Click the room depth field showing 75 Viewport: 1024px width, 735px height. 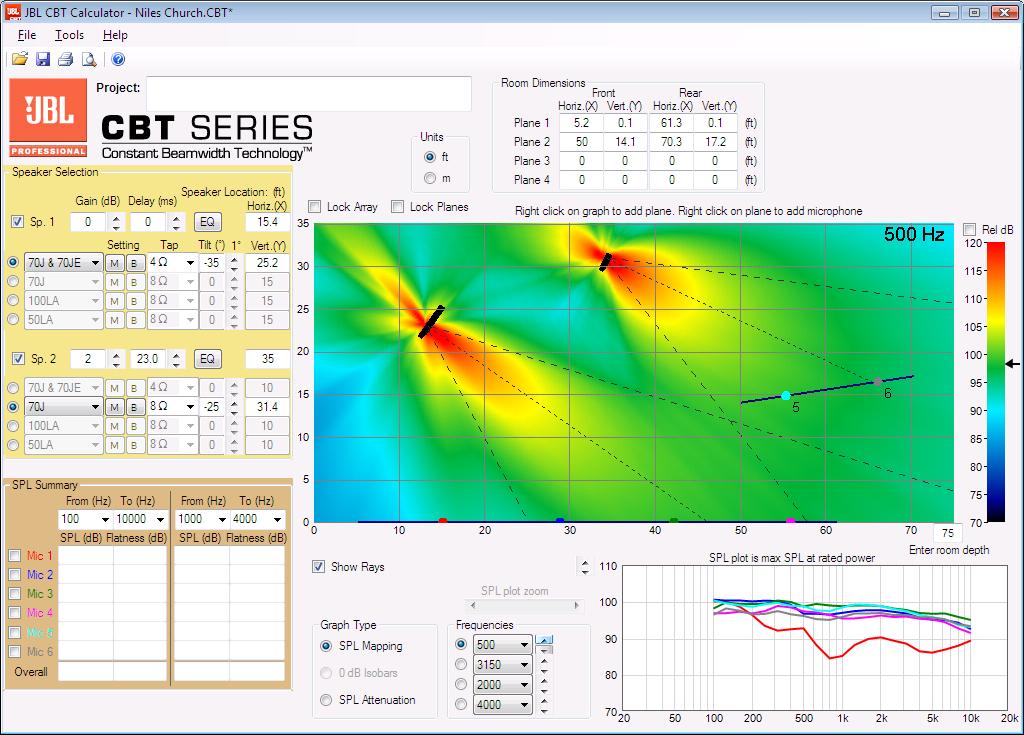tap(948, 532)
